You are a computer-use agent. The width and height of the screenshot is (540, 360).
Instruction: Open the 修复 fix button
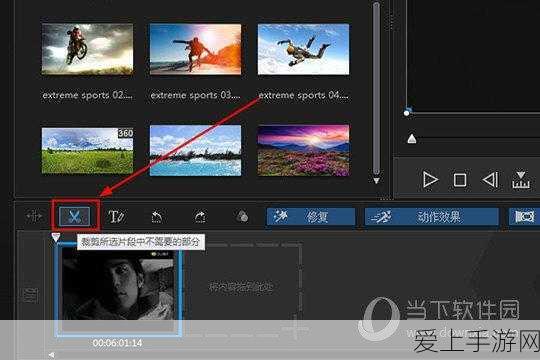pyautogui.click(x=311, y=217)
